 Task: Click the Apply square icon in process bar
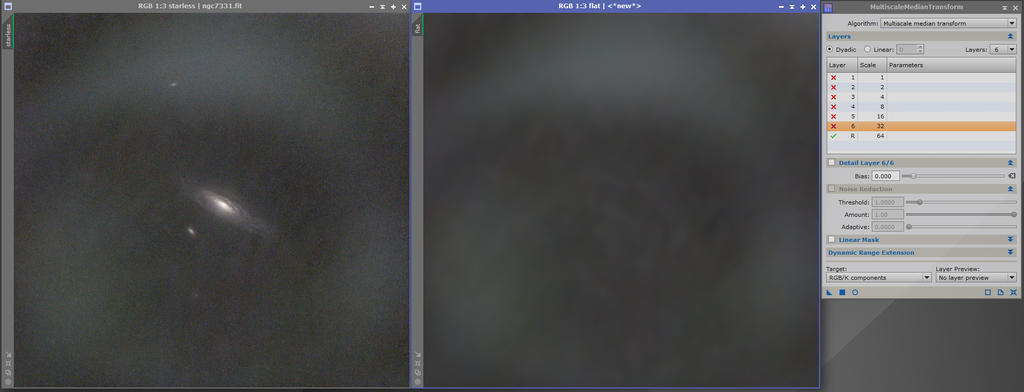[842, 292]
